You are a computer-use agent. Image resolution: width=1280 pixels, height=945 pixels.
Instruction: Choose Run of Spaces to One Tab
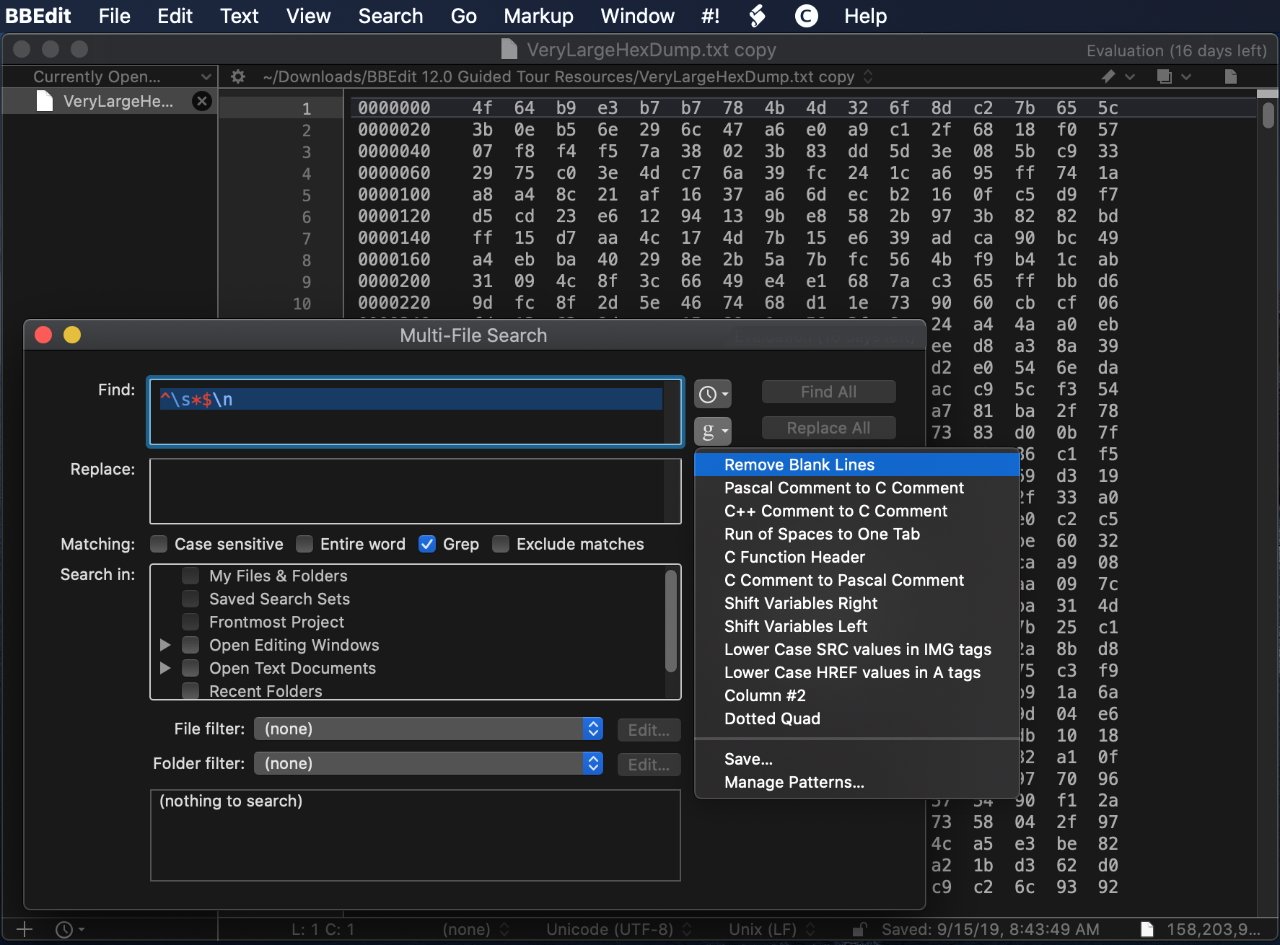coord(857,534)
